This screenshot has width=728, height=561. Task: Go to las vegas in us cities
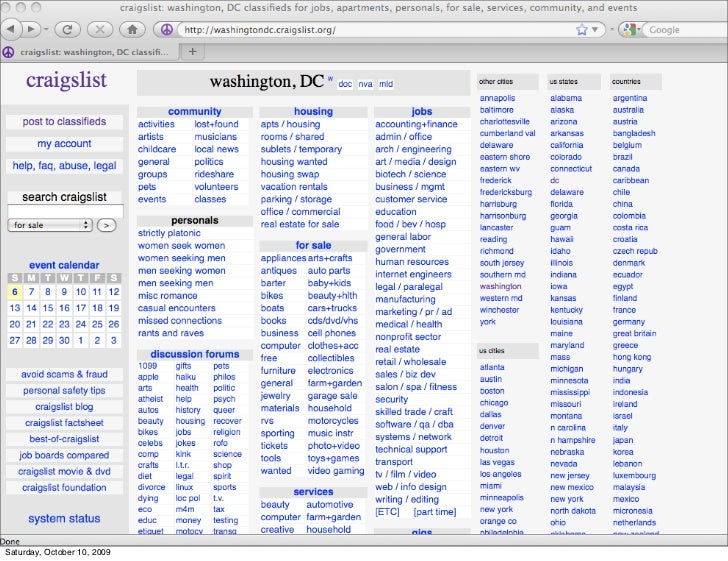[x=497, y=462]
